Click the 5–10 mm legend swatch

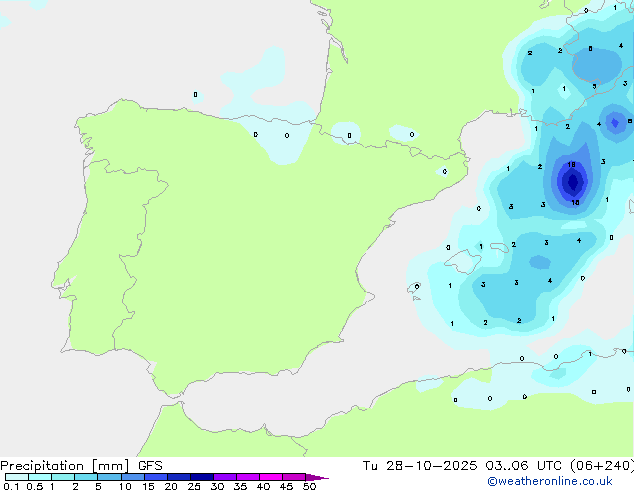click(x=109, y=477)
